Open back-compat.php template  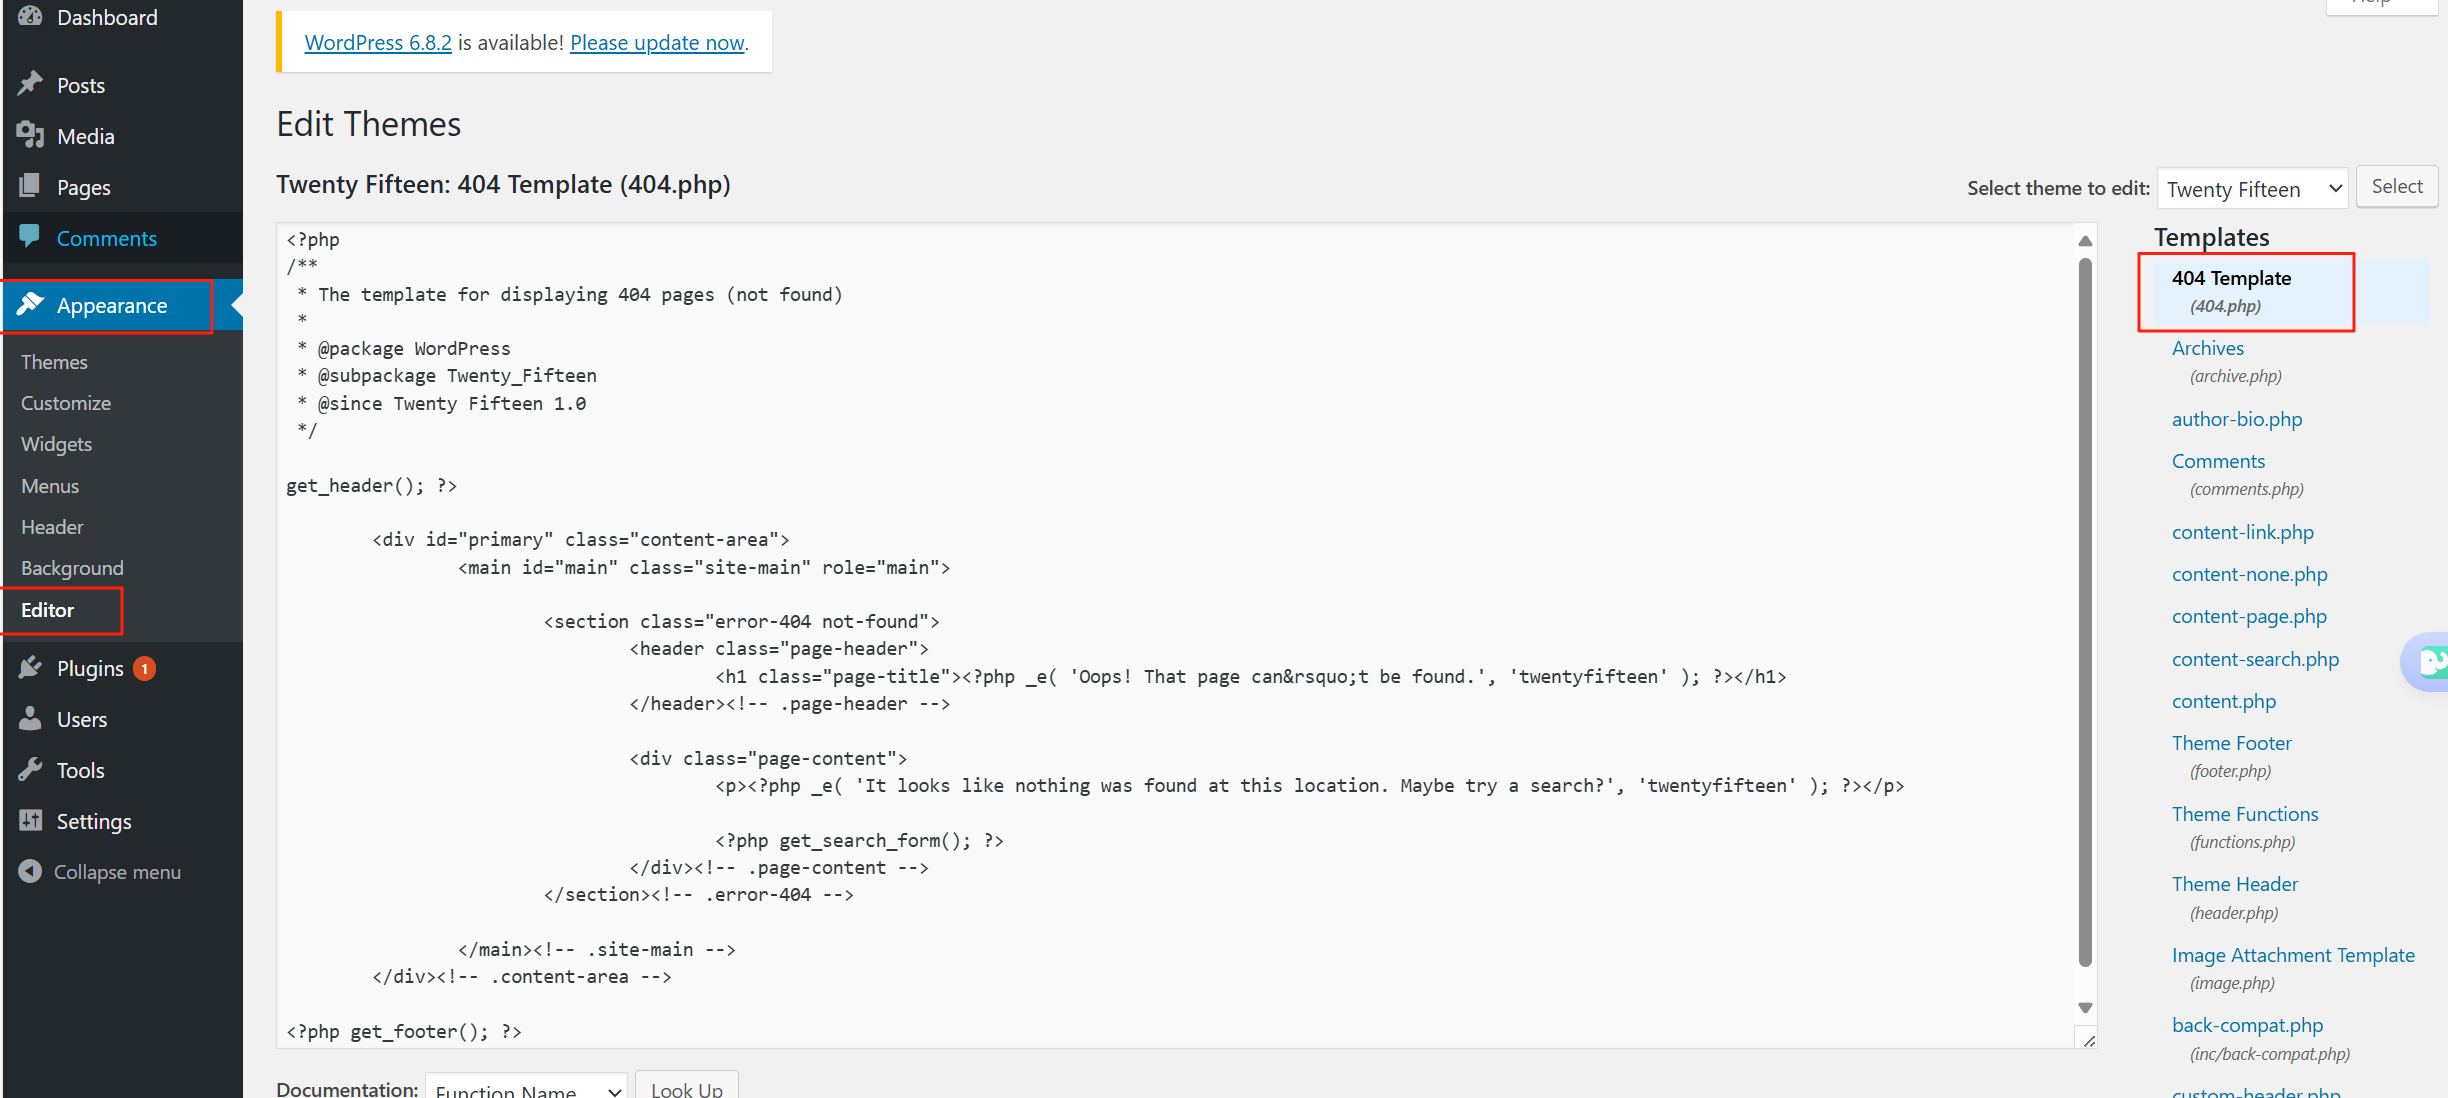[x=2248, y=1025]
